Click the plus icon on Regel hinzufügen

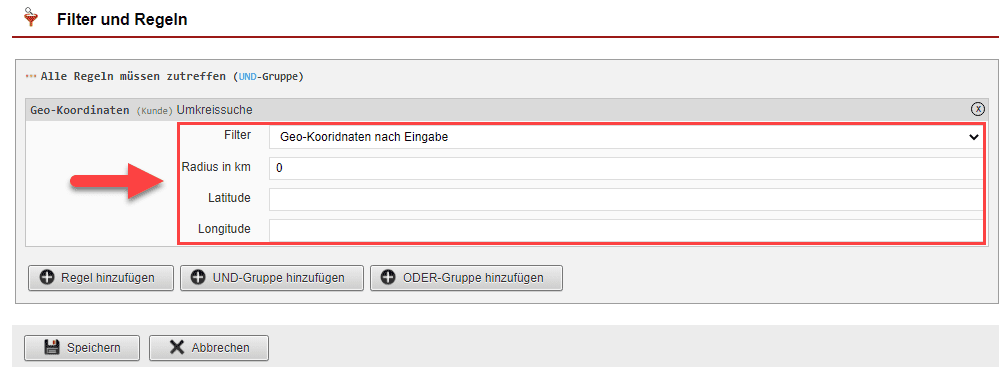[47, 278]
